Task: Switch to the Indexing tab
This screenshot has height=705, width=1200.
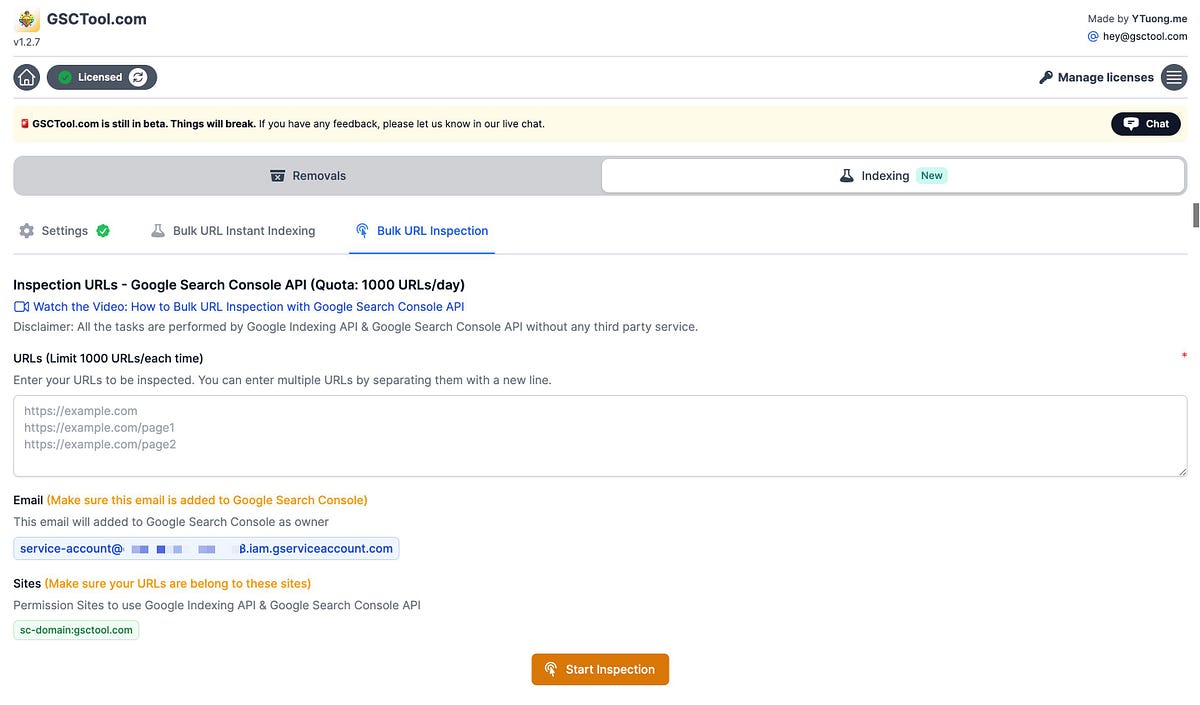Action: tap(885, 175)
